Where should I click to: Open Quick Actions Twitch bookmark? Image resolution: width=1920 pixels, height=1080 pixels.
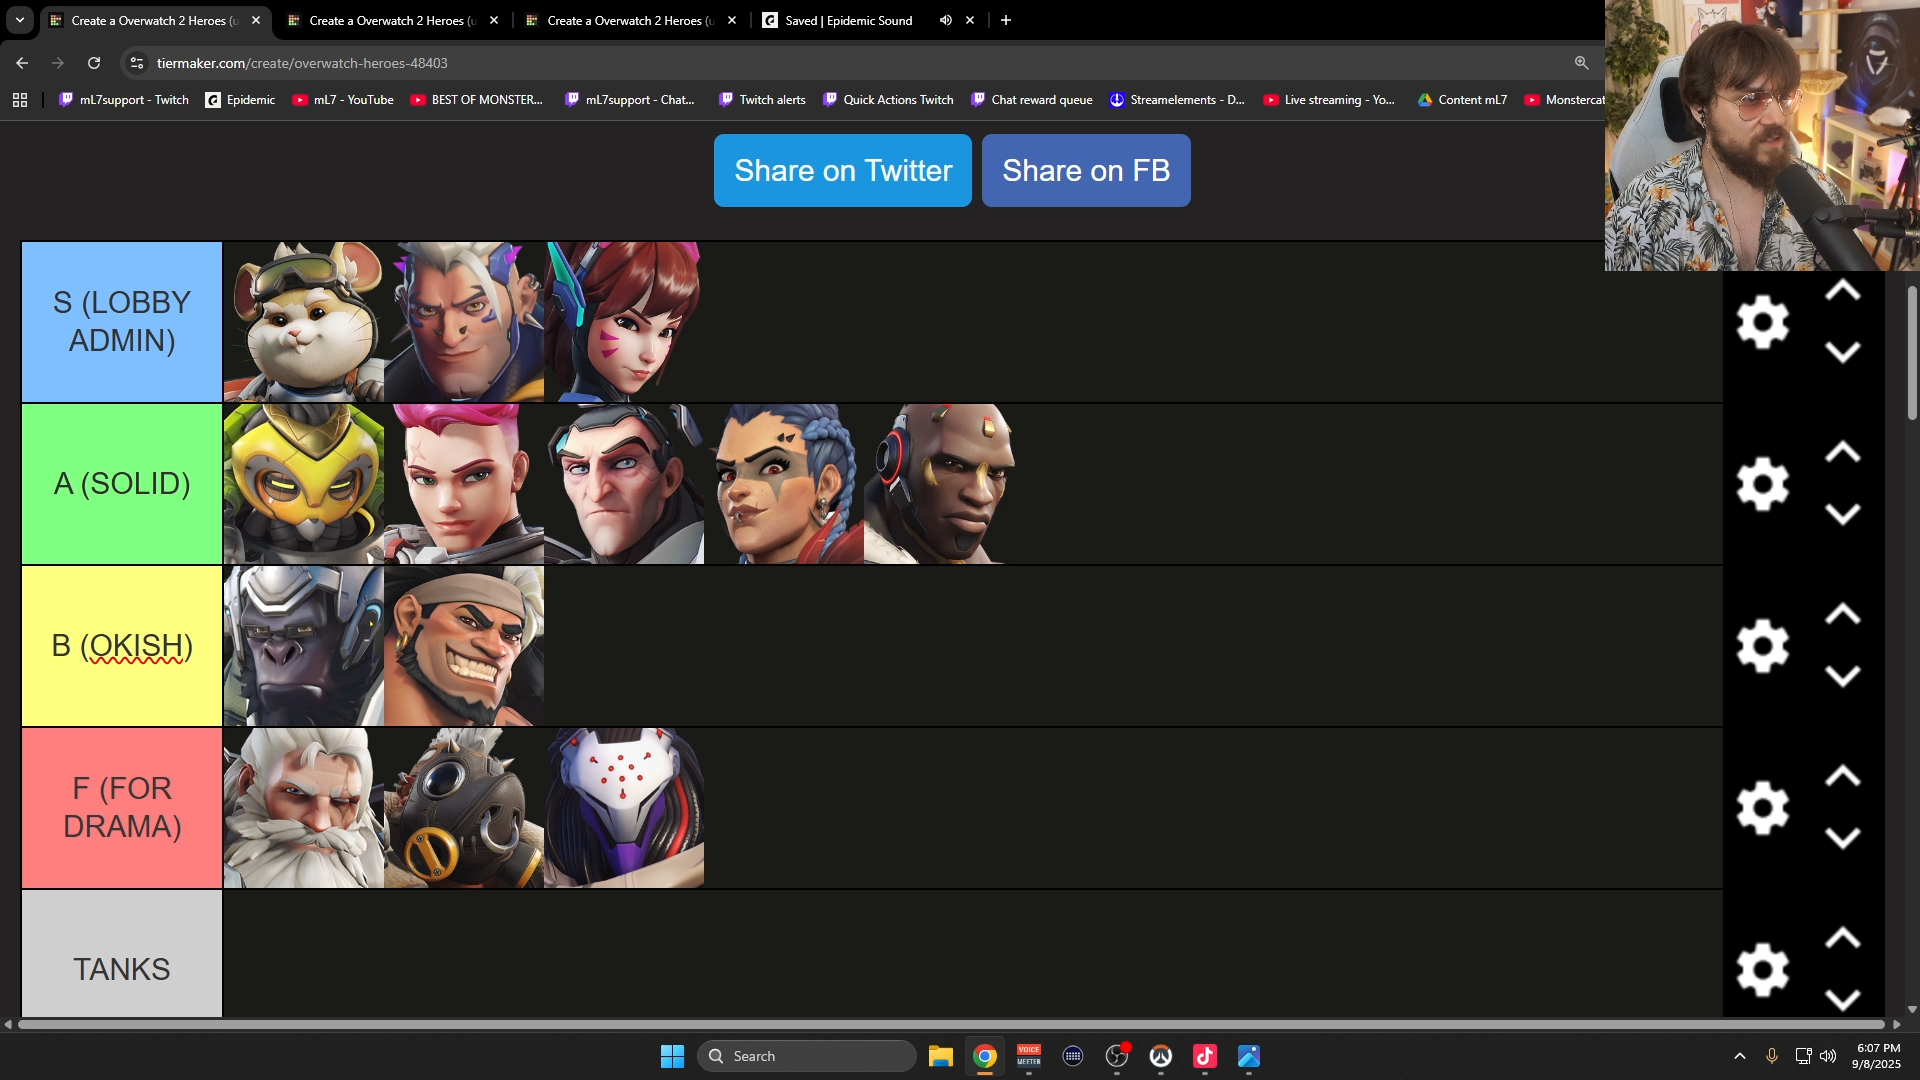tap(888, 100)
